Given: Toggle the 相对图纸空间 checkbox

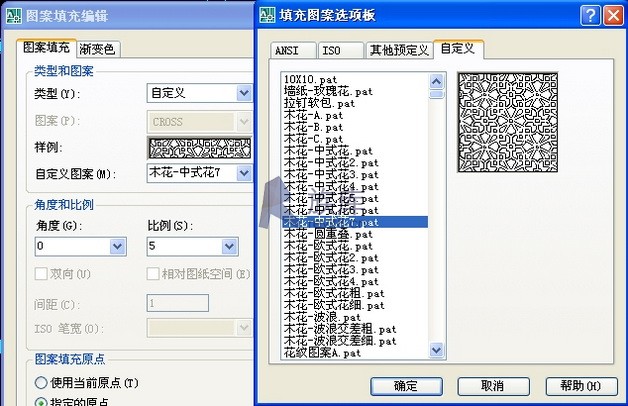Looking at the screenshot, I should (x=153, y=274).
